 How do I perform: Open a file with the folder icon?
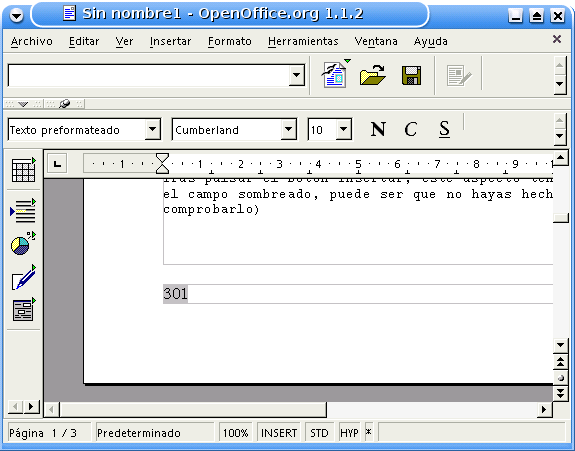click(372, 75)
